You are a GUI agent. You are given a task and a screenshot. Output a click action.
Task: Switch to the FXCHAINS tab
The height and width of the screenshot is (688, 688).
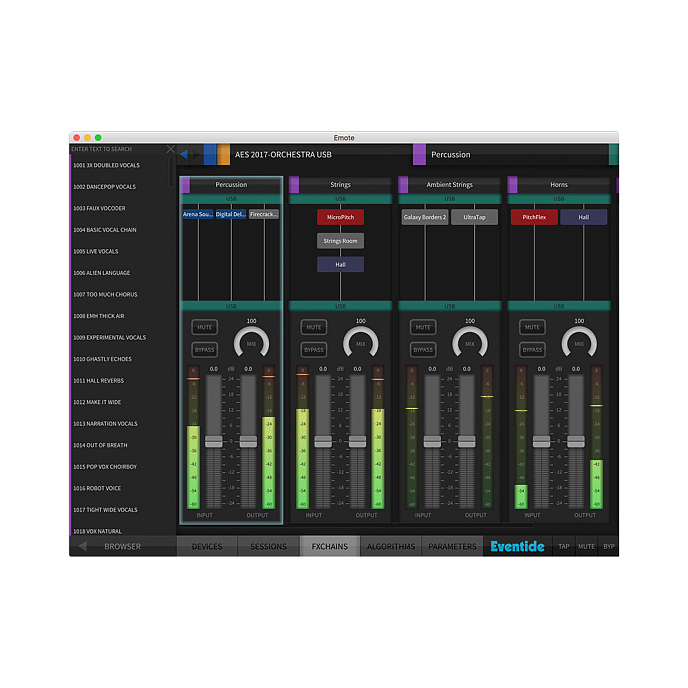330,546
